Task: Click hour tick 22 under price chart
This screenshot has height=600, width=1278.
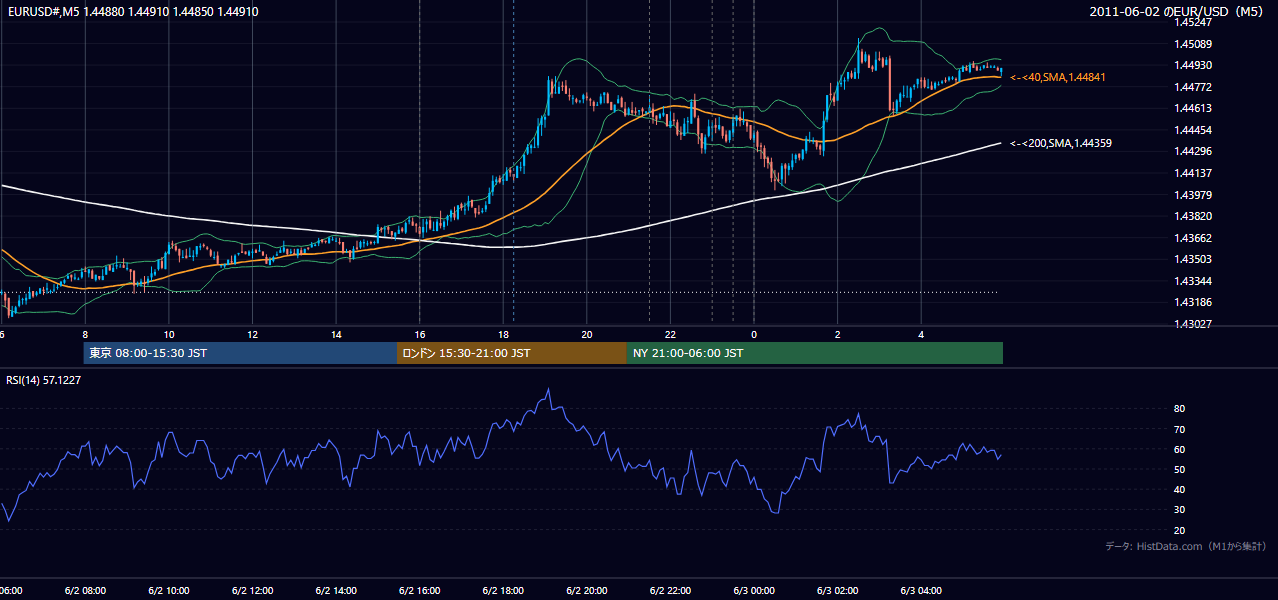Action: (670, 334)
